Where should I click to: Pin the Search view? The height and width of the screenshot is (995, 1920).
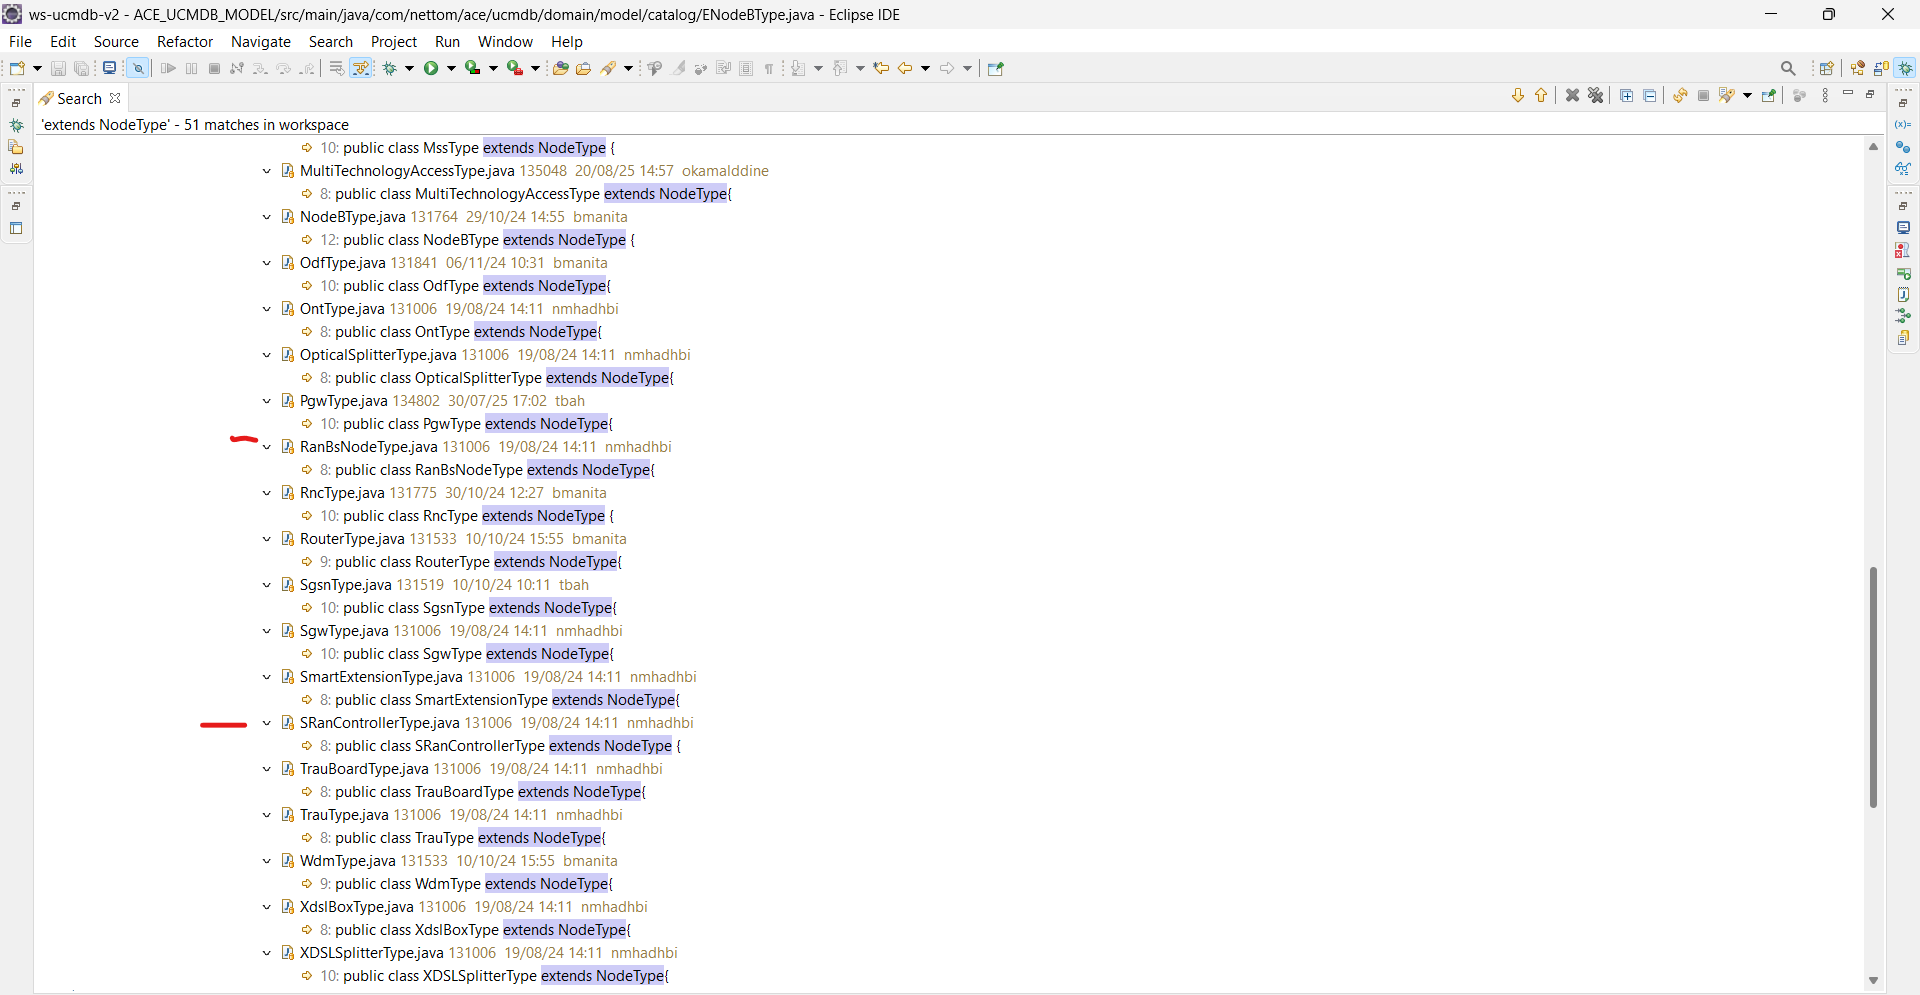(x=1769, y=96)
